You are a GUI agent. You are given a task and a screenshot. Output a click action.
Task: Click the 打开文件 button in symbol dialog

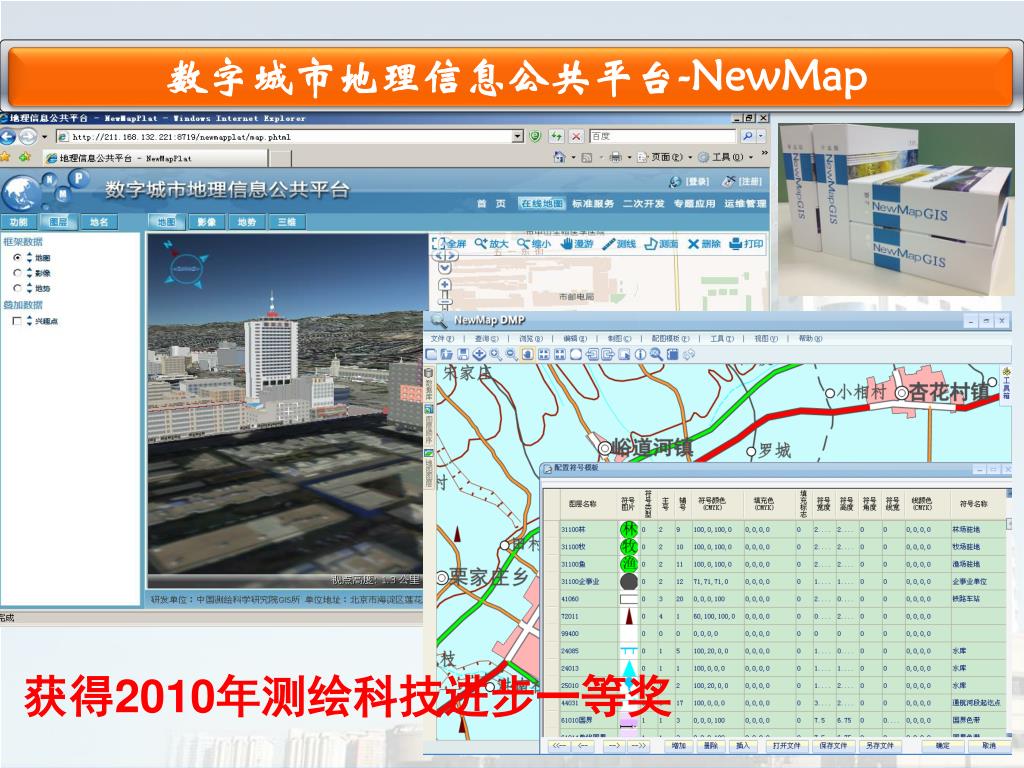click(786, 745)
